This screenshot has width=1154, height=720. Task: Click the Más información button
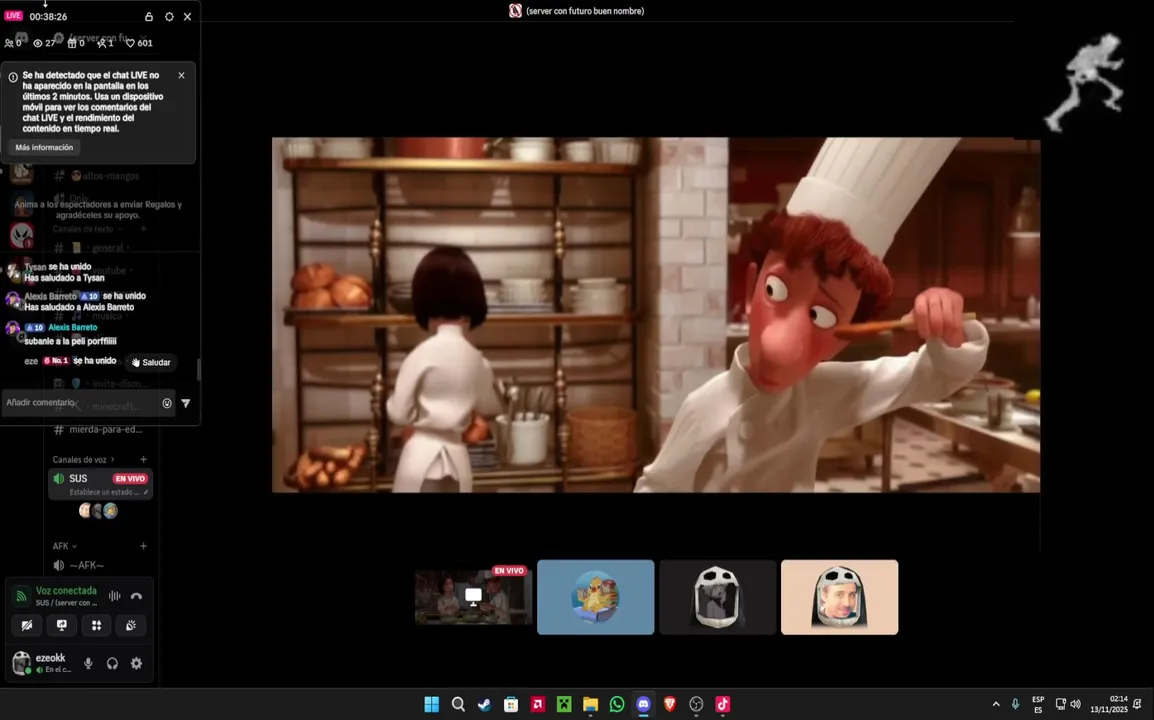coord(44,147)
